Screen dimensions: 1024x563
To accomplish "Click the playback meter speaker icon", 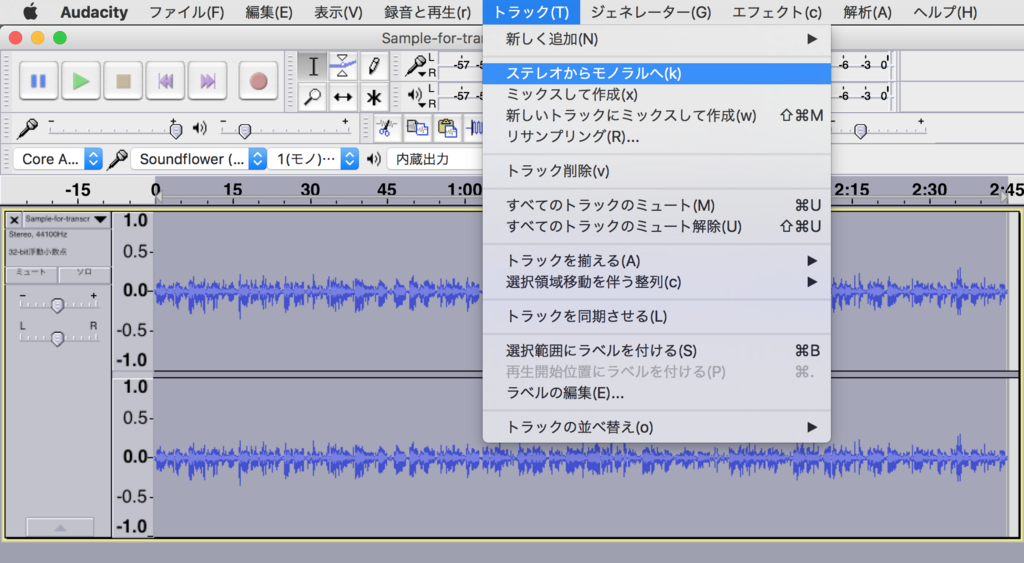I will tap(416, 97).
